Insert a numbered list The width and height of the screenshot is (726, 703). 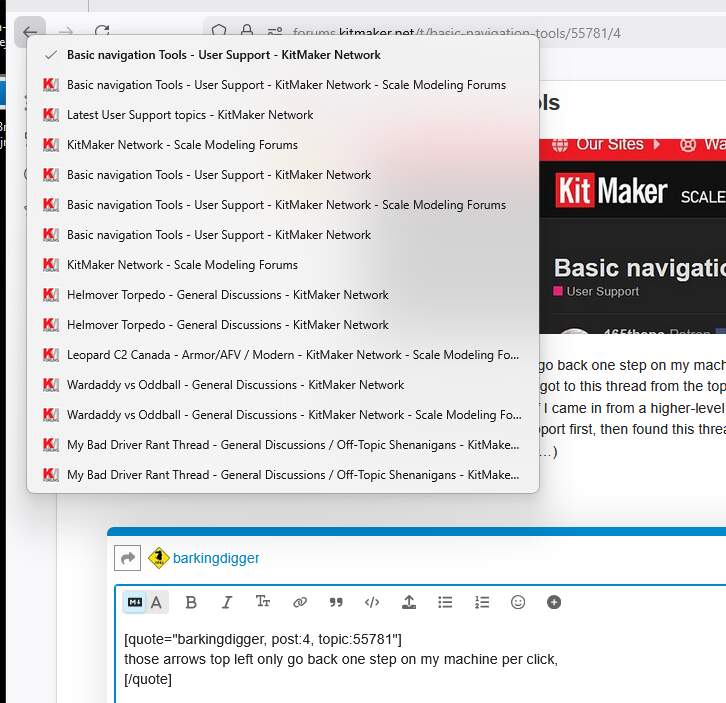(x=482, y=602)
